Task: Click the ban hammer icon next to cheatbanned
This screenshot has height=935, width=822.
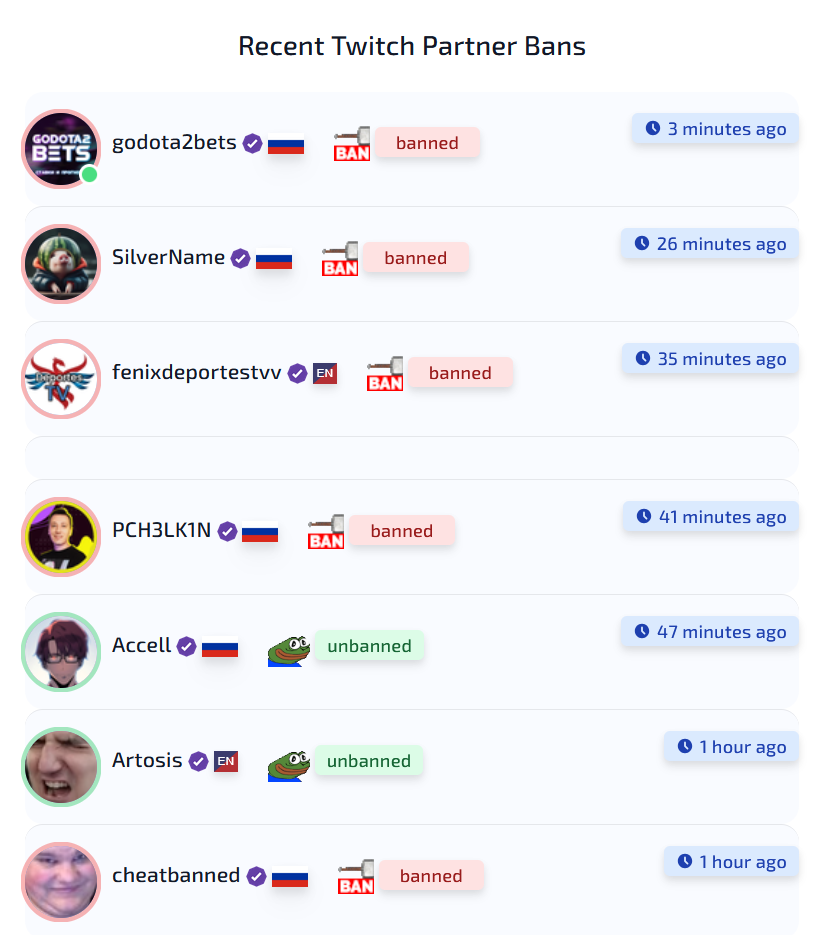Action: (x=356, y=876)
